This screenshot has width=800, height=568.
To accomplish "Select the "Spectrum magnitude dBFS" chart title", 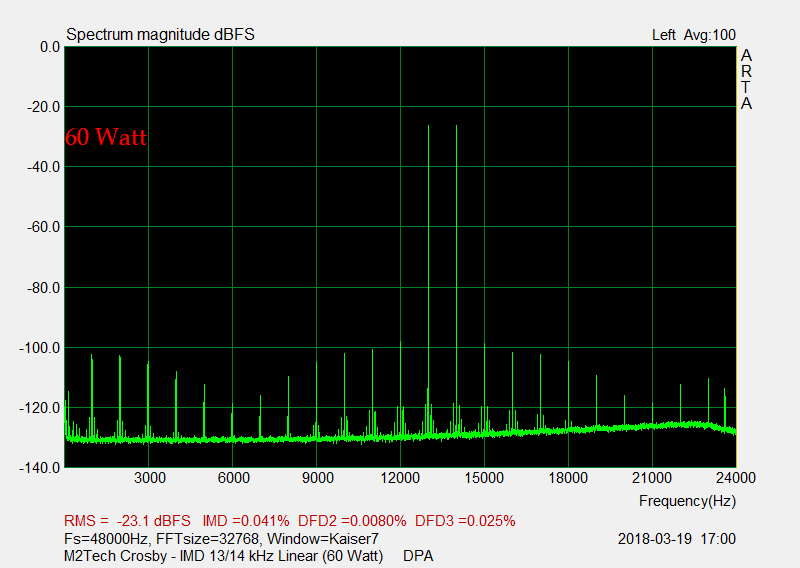I will click(x=160, y=35).
